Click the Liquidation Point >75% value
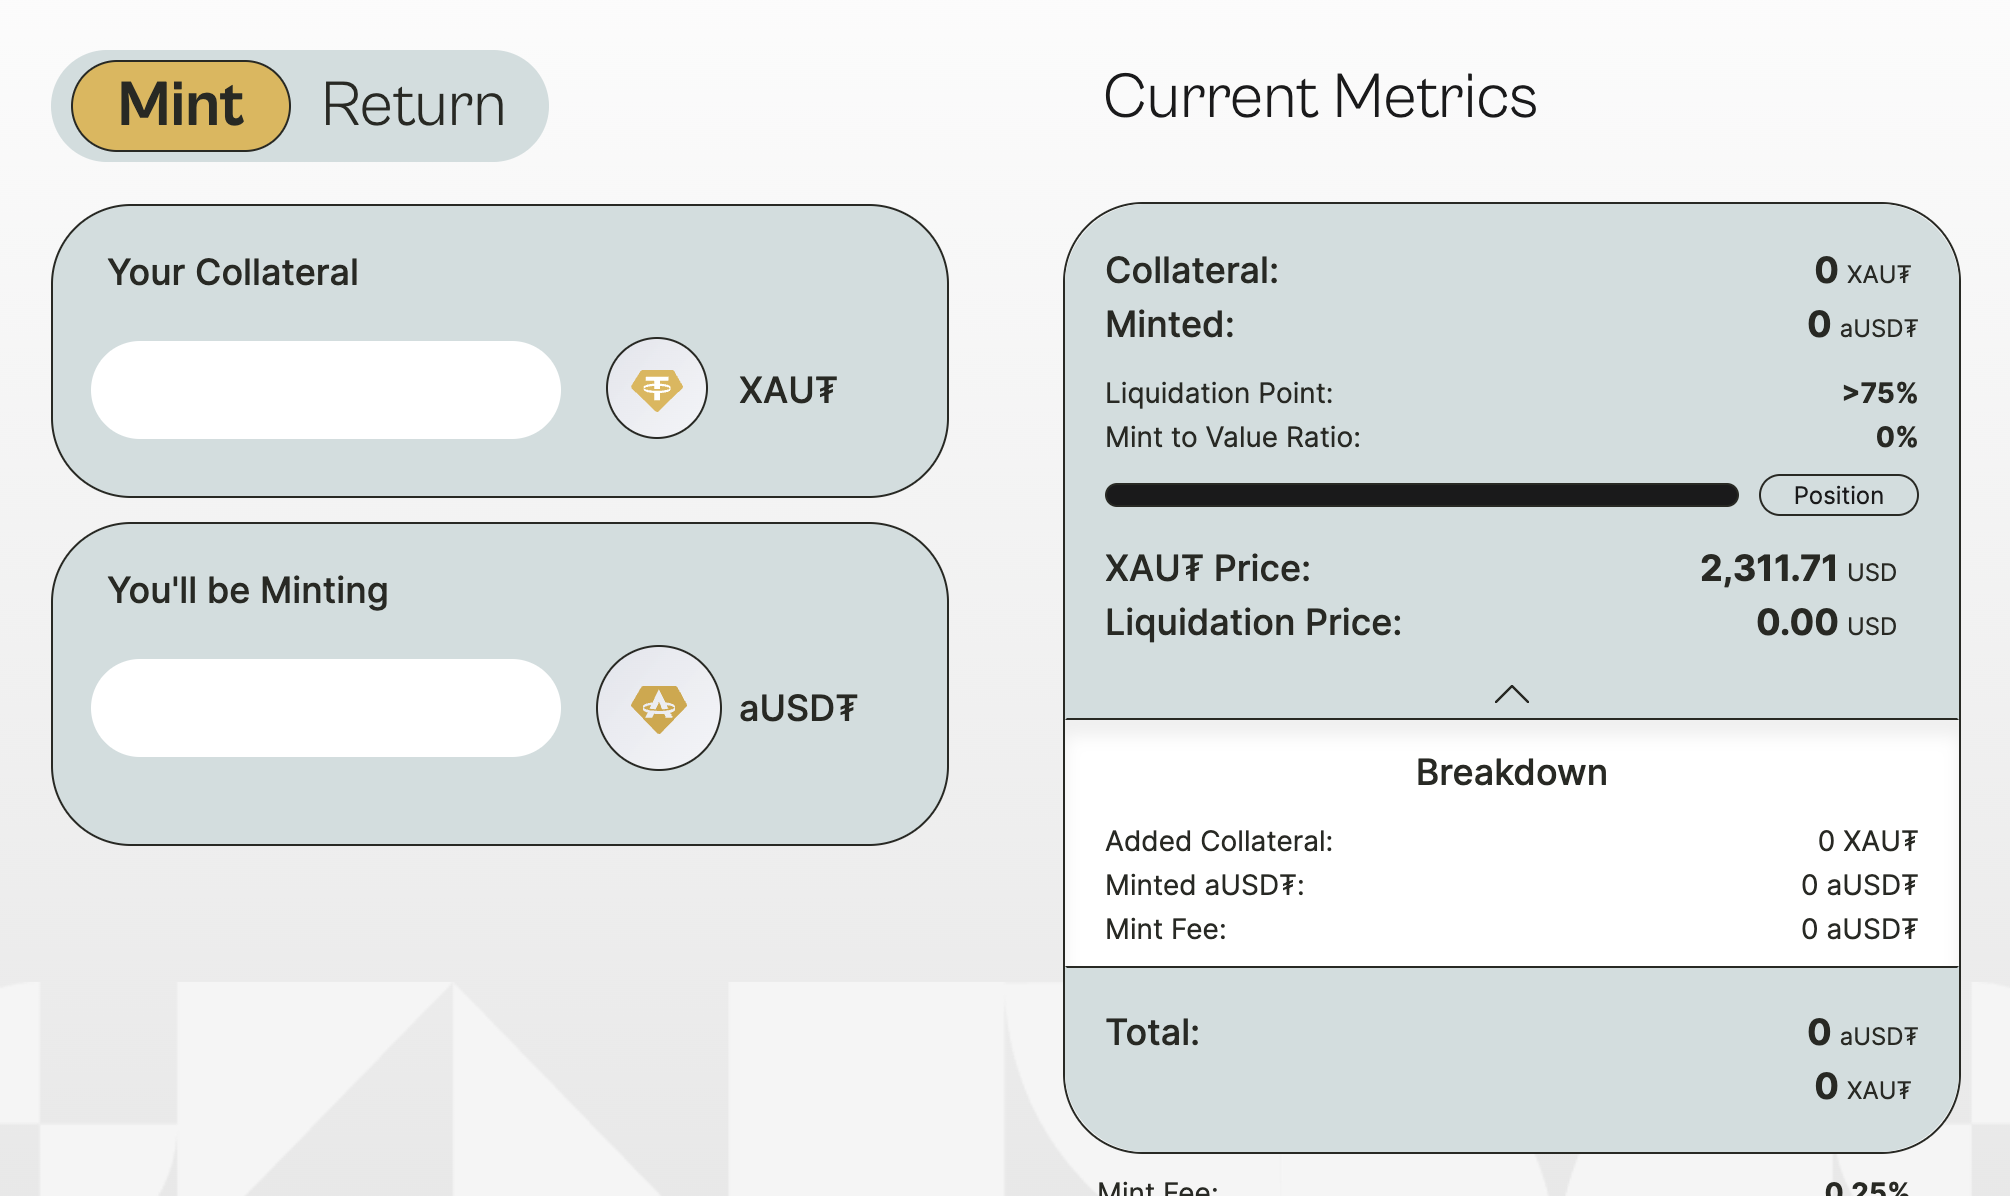Image resolution: width=2010 pixels, height=1196 pixels. point(1879,393)
